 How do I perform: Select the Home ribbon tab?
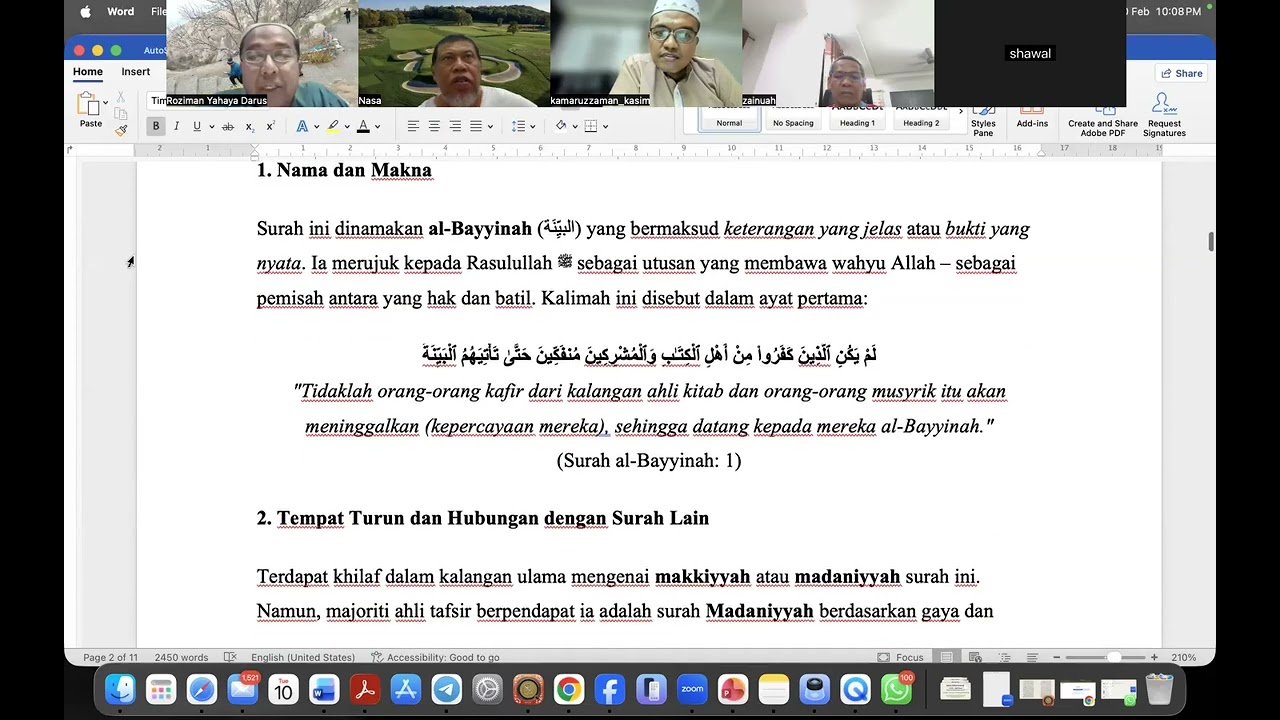click(88, 72)
